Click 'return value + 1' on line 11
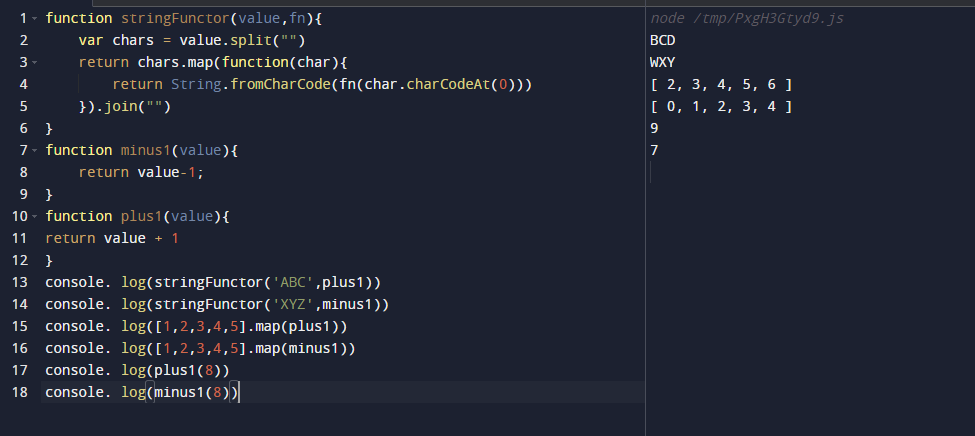Viewport: 975px width, 436px height. pos(112,238)
